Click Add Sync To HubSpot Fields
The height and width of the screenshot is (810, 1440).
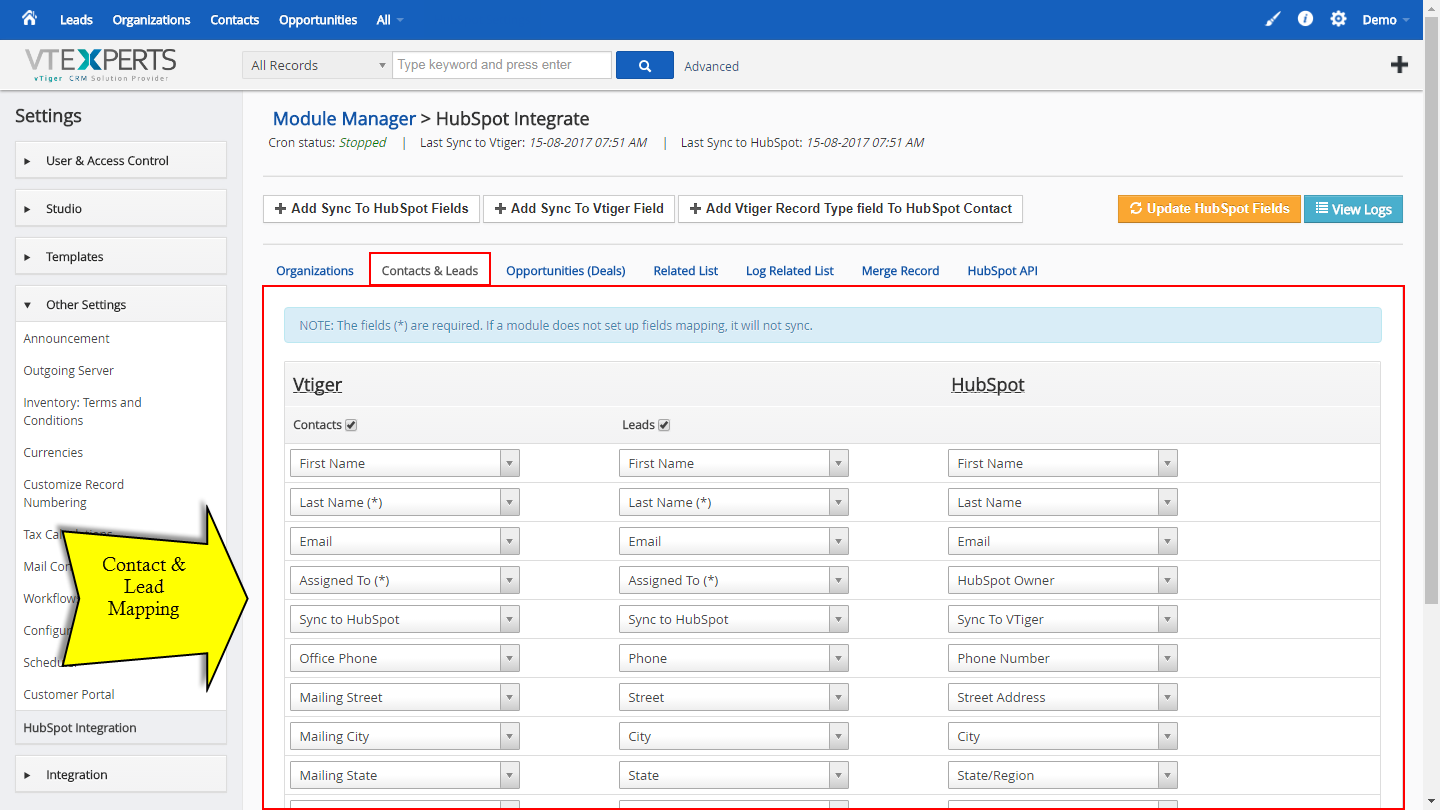(x=372, y=209)
